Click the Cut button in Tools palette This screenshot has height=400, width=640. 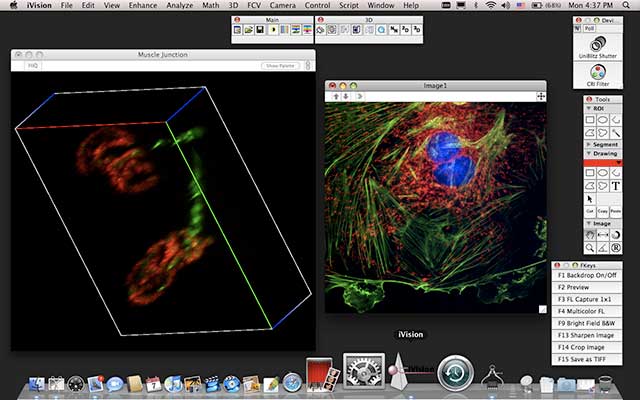click(590, 211)
